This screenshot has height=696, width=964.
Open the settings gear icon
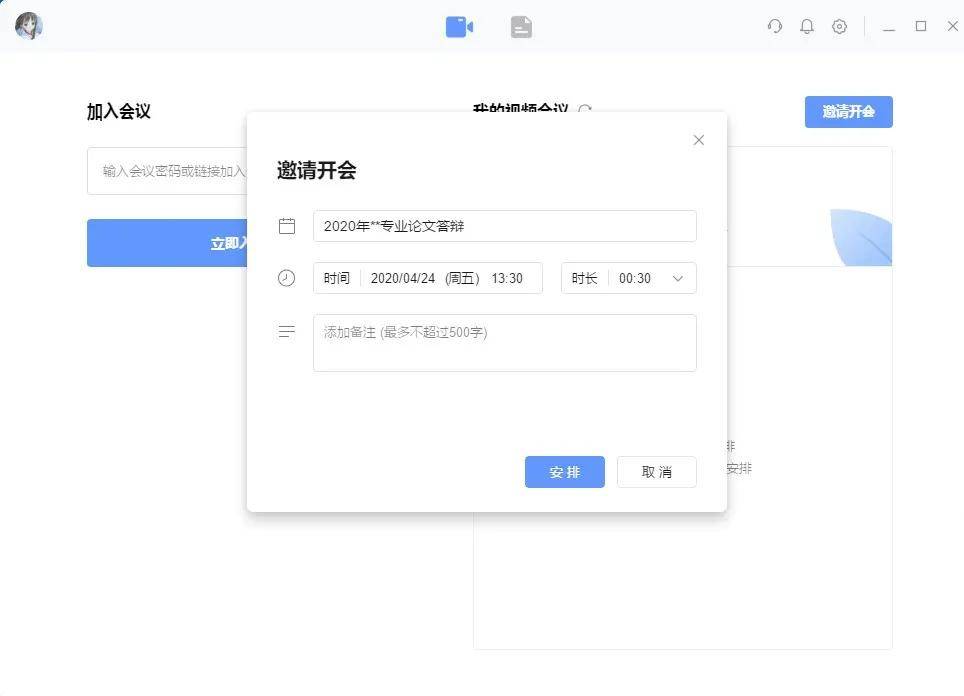[x=839, y=26]
